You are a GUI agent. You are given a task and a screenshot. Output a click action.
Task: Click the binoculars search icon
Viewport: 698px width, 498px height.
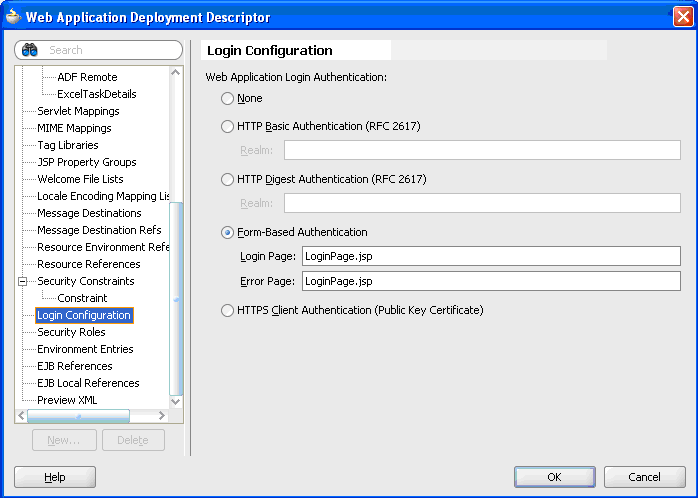pos(30,50)
